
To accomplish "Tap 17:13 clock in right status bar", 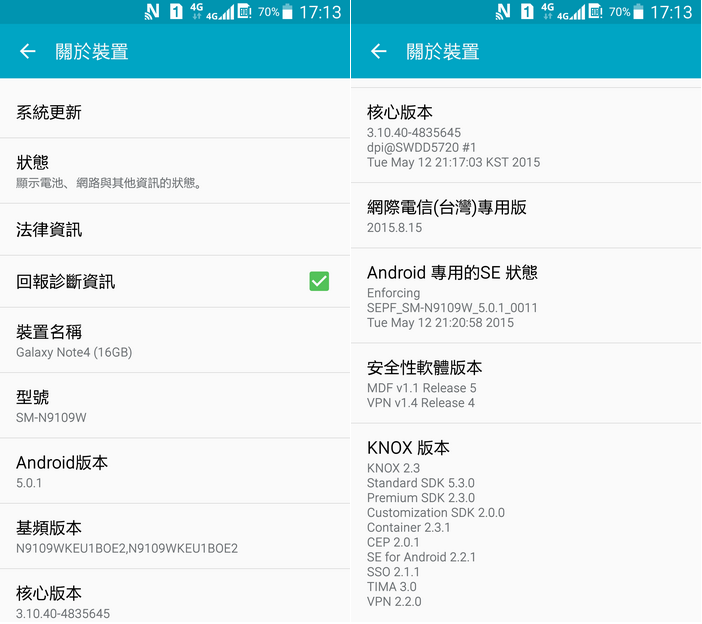I will [x=671, y=12].
